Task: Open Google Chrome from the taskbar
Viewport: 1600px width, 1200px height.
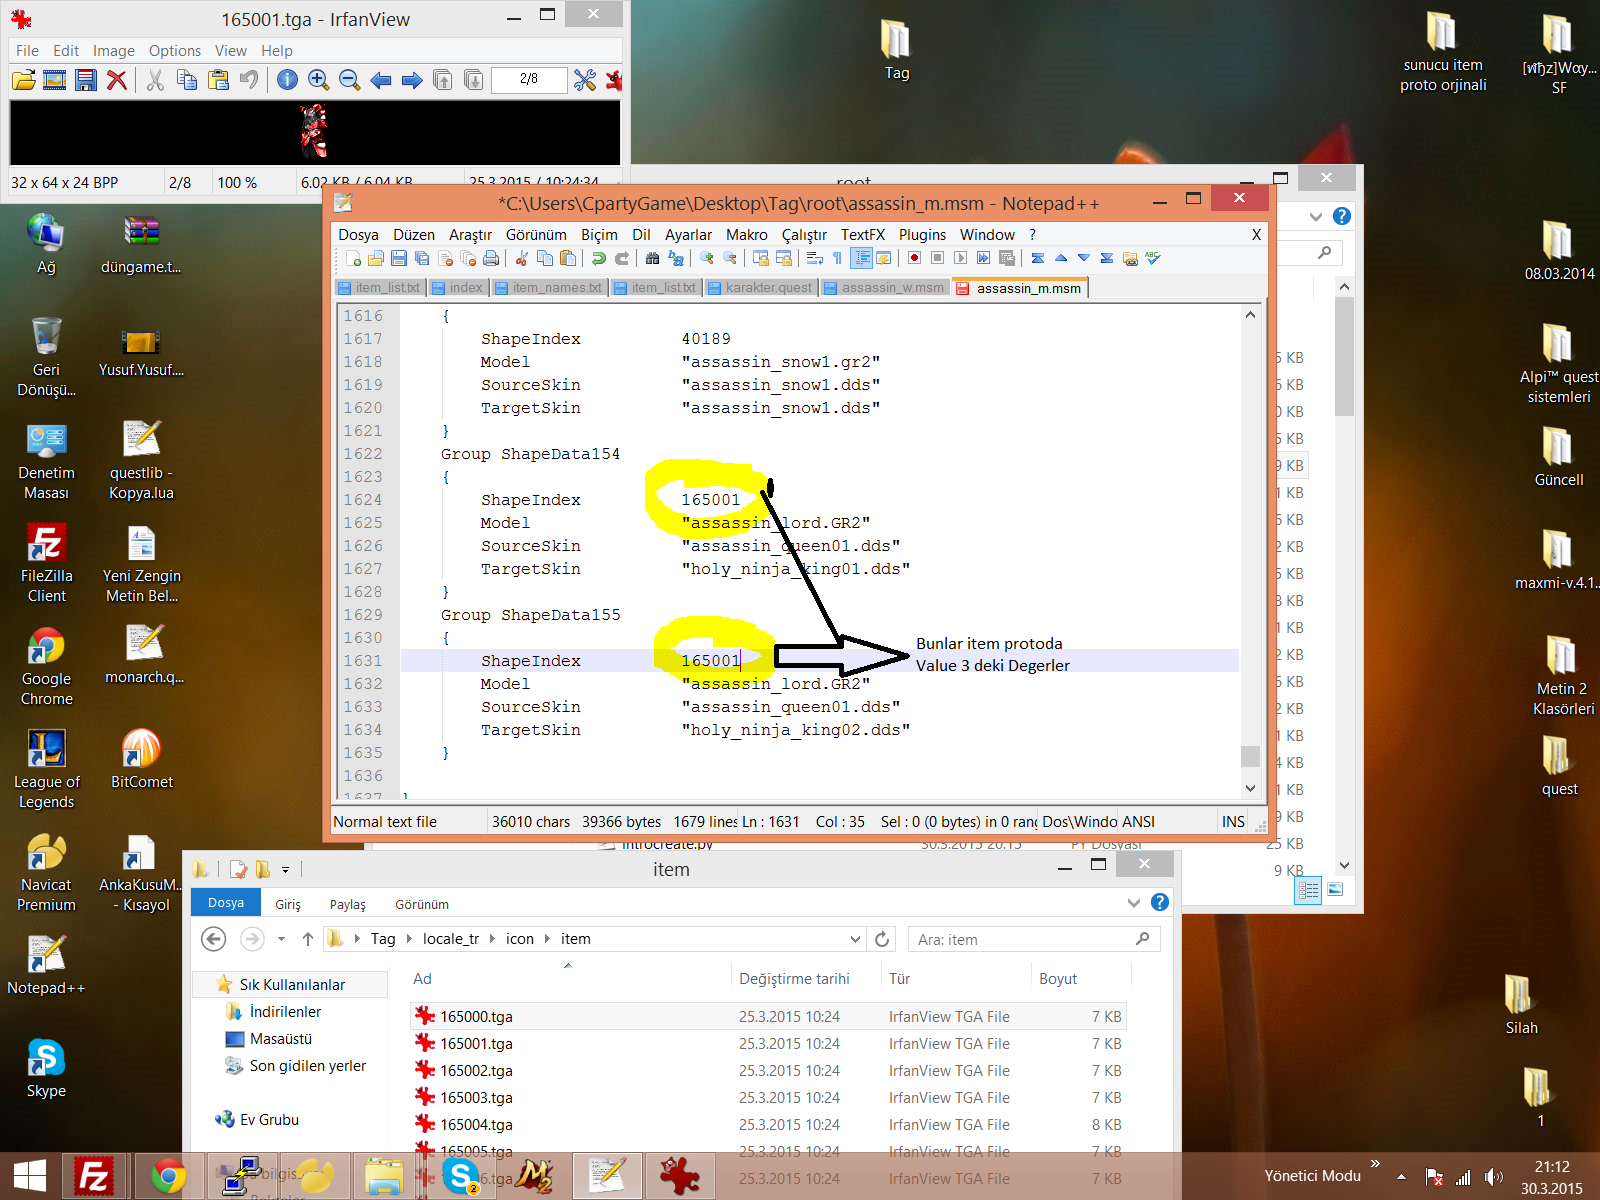Action: point(167,1176)
